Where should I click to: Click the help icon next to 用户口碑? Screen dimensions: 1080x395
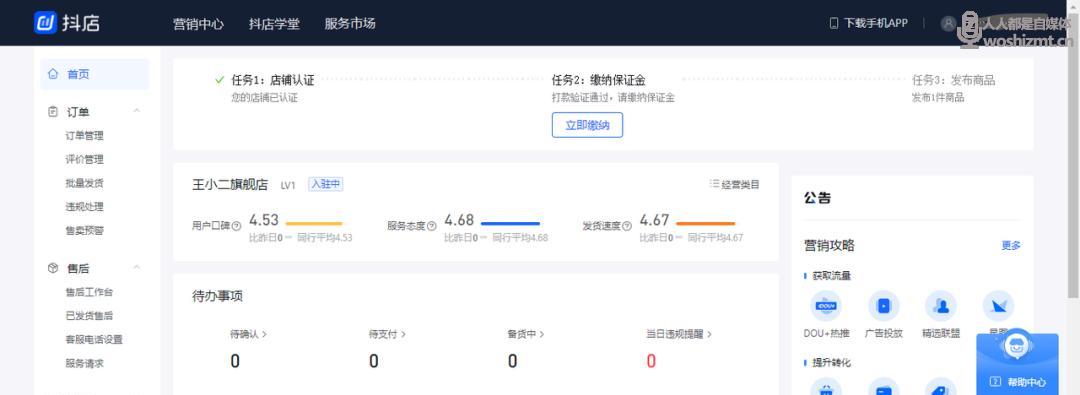coord(236,226)
